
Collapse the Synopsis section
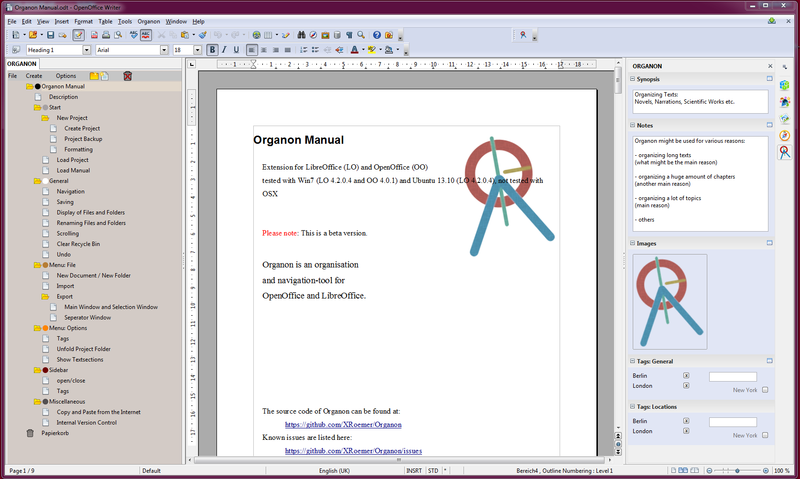(x=633, y=79)
